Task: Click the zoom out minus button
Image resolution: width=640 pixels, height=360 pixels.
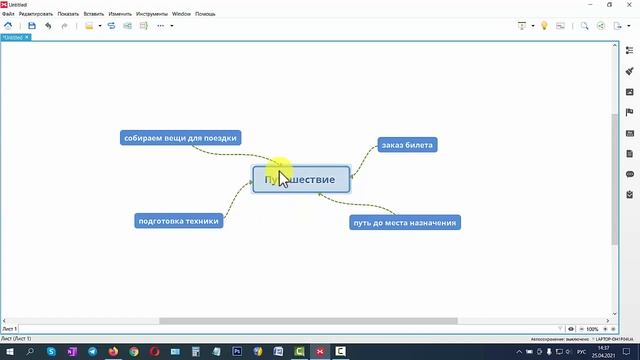Action: pyautogui.click(x=582, y=329)
